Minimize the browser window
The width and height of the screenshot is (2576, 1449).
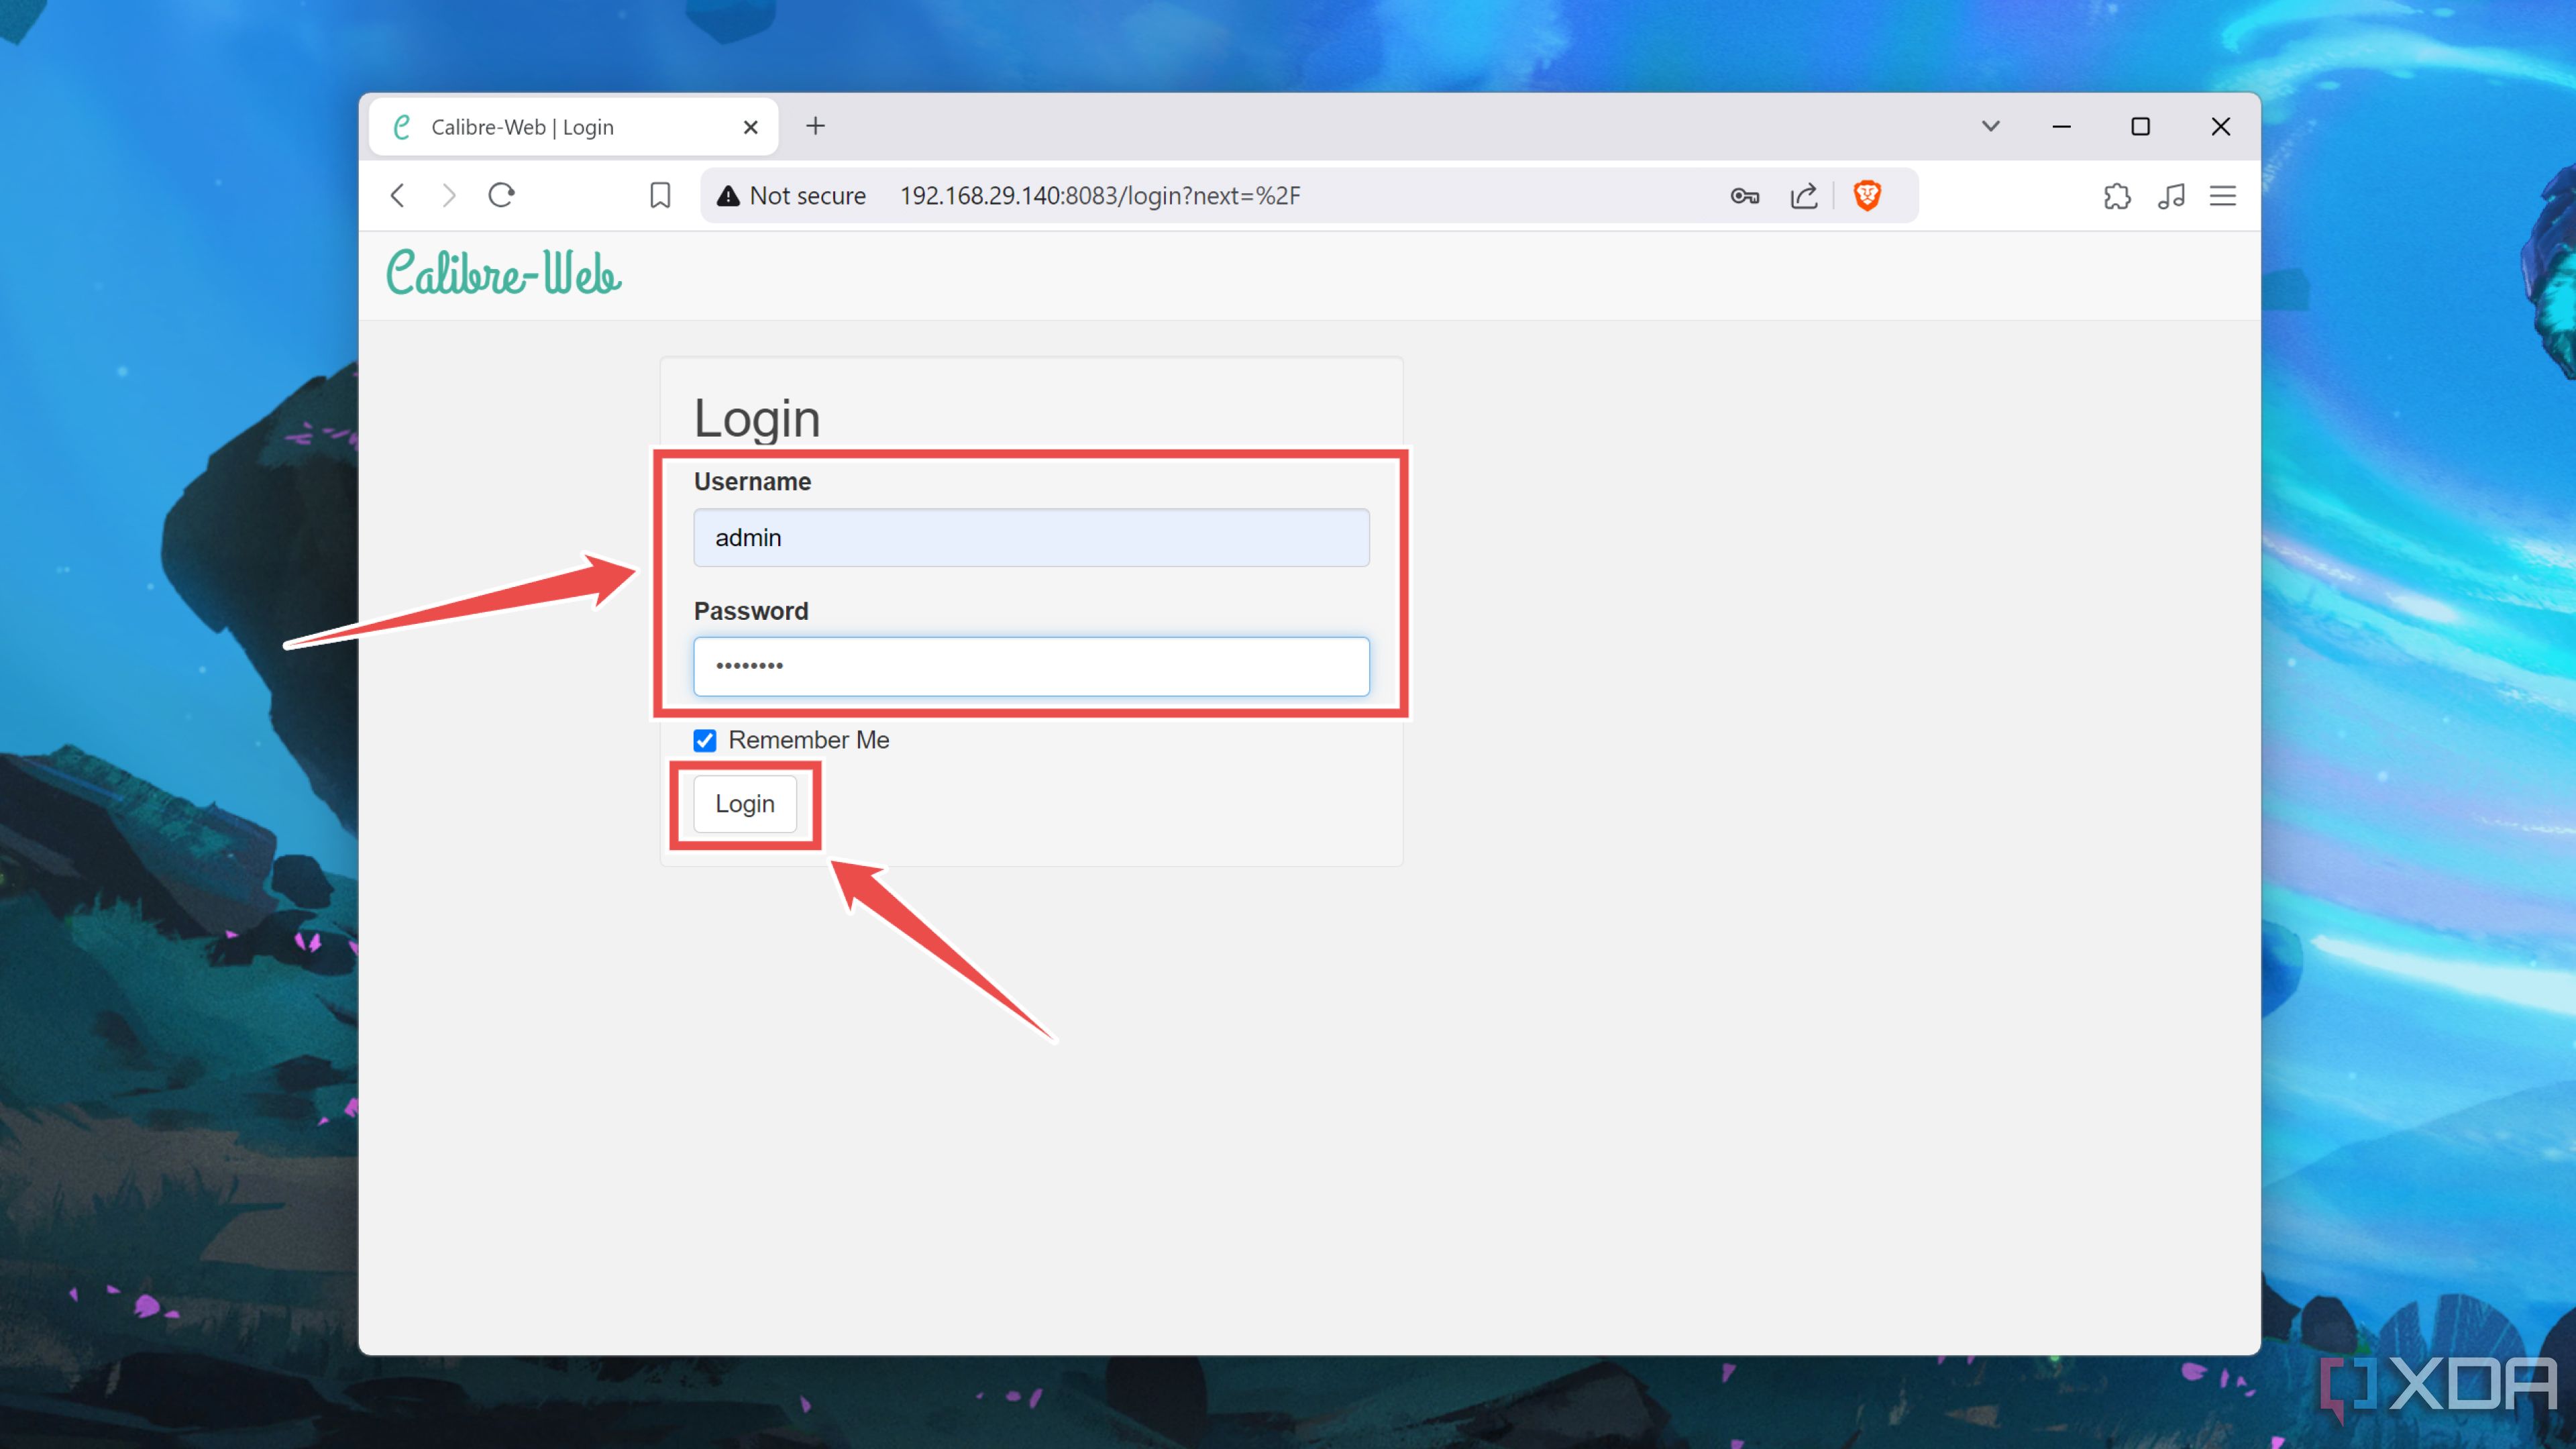[2061, 126]
